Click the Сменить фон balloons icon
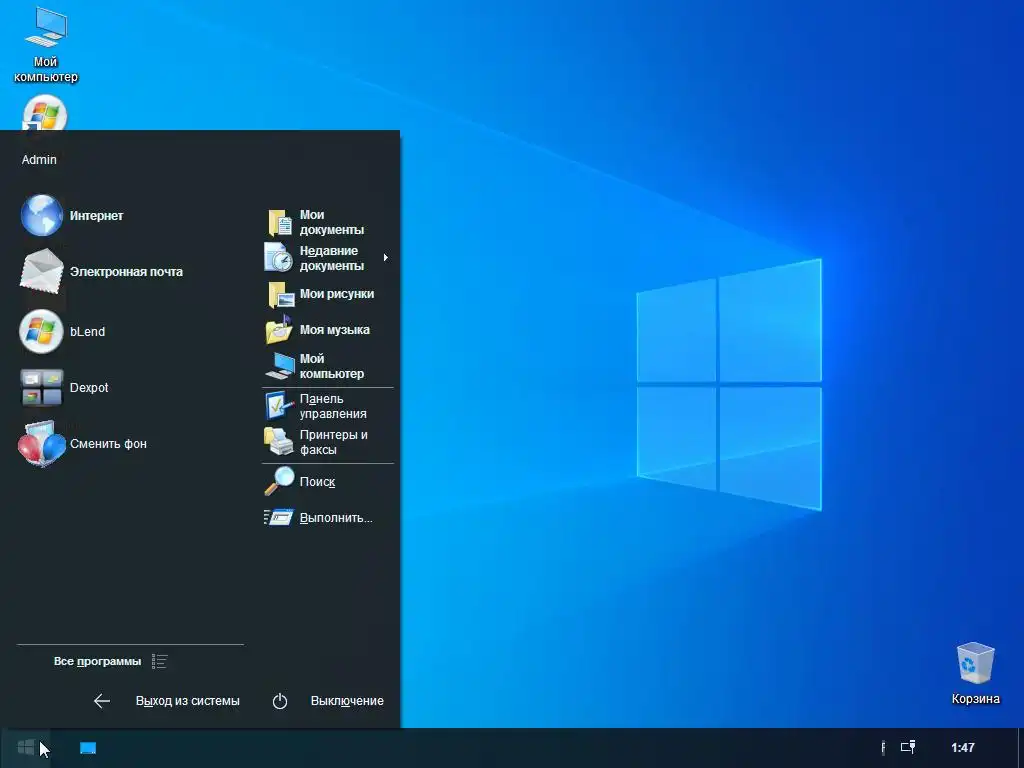The height and width of the screenshot is (768, 1024). coord(42,443)
